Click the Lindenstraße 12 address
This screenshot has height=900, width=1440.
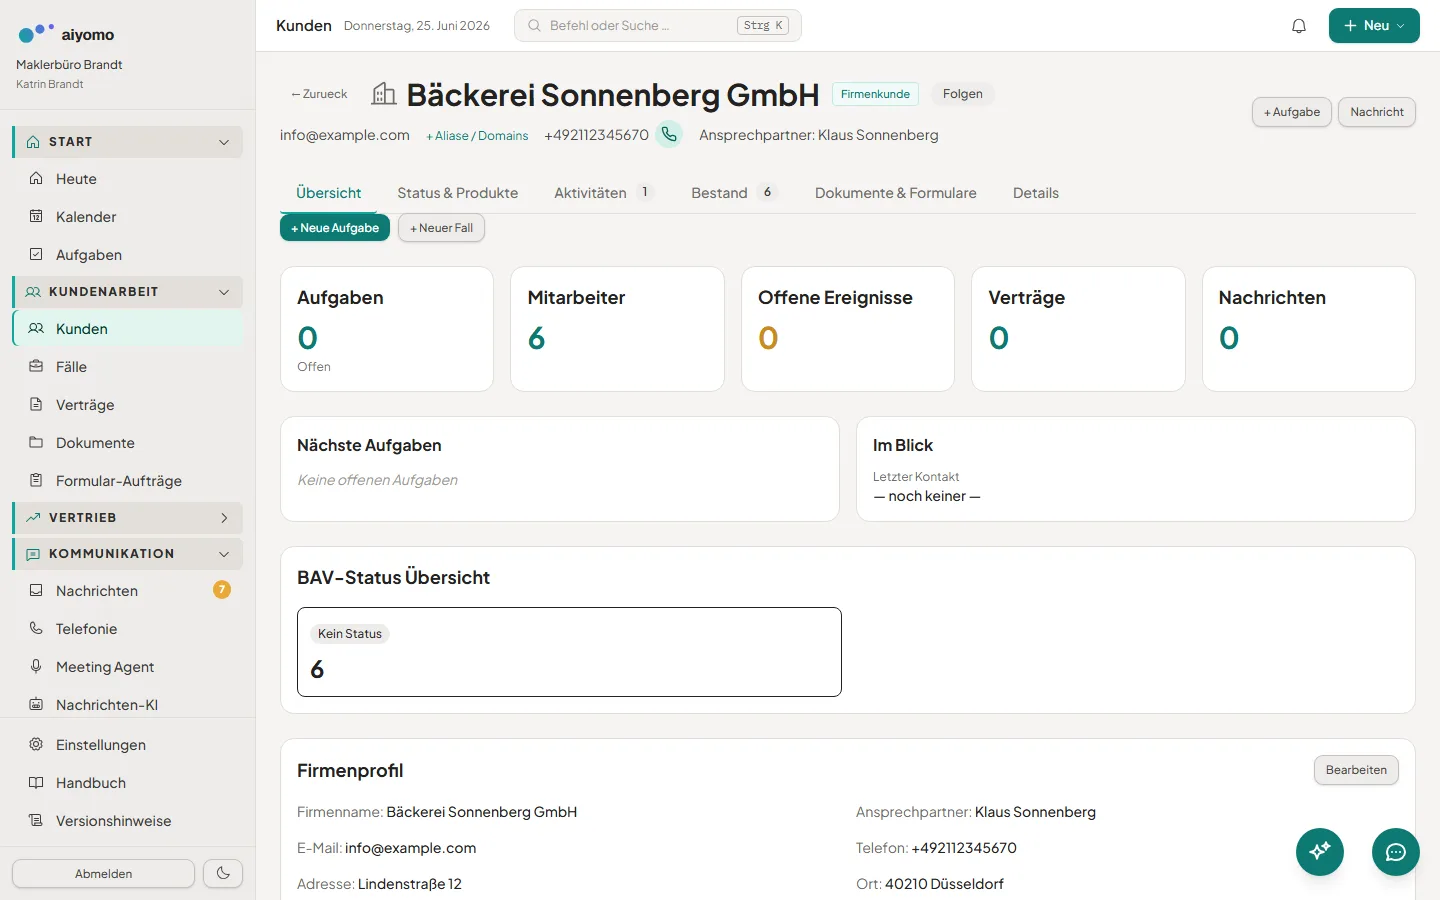click(x=409, y=884)
